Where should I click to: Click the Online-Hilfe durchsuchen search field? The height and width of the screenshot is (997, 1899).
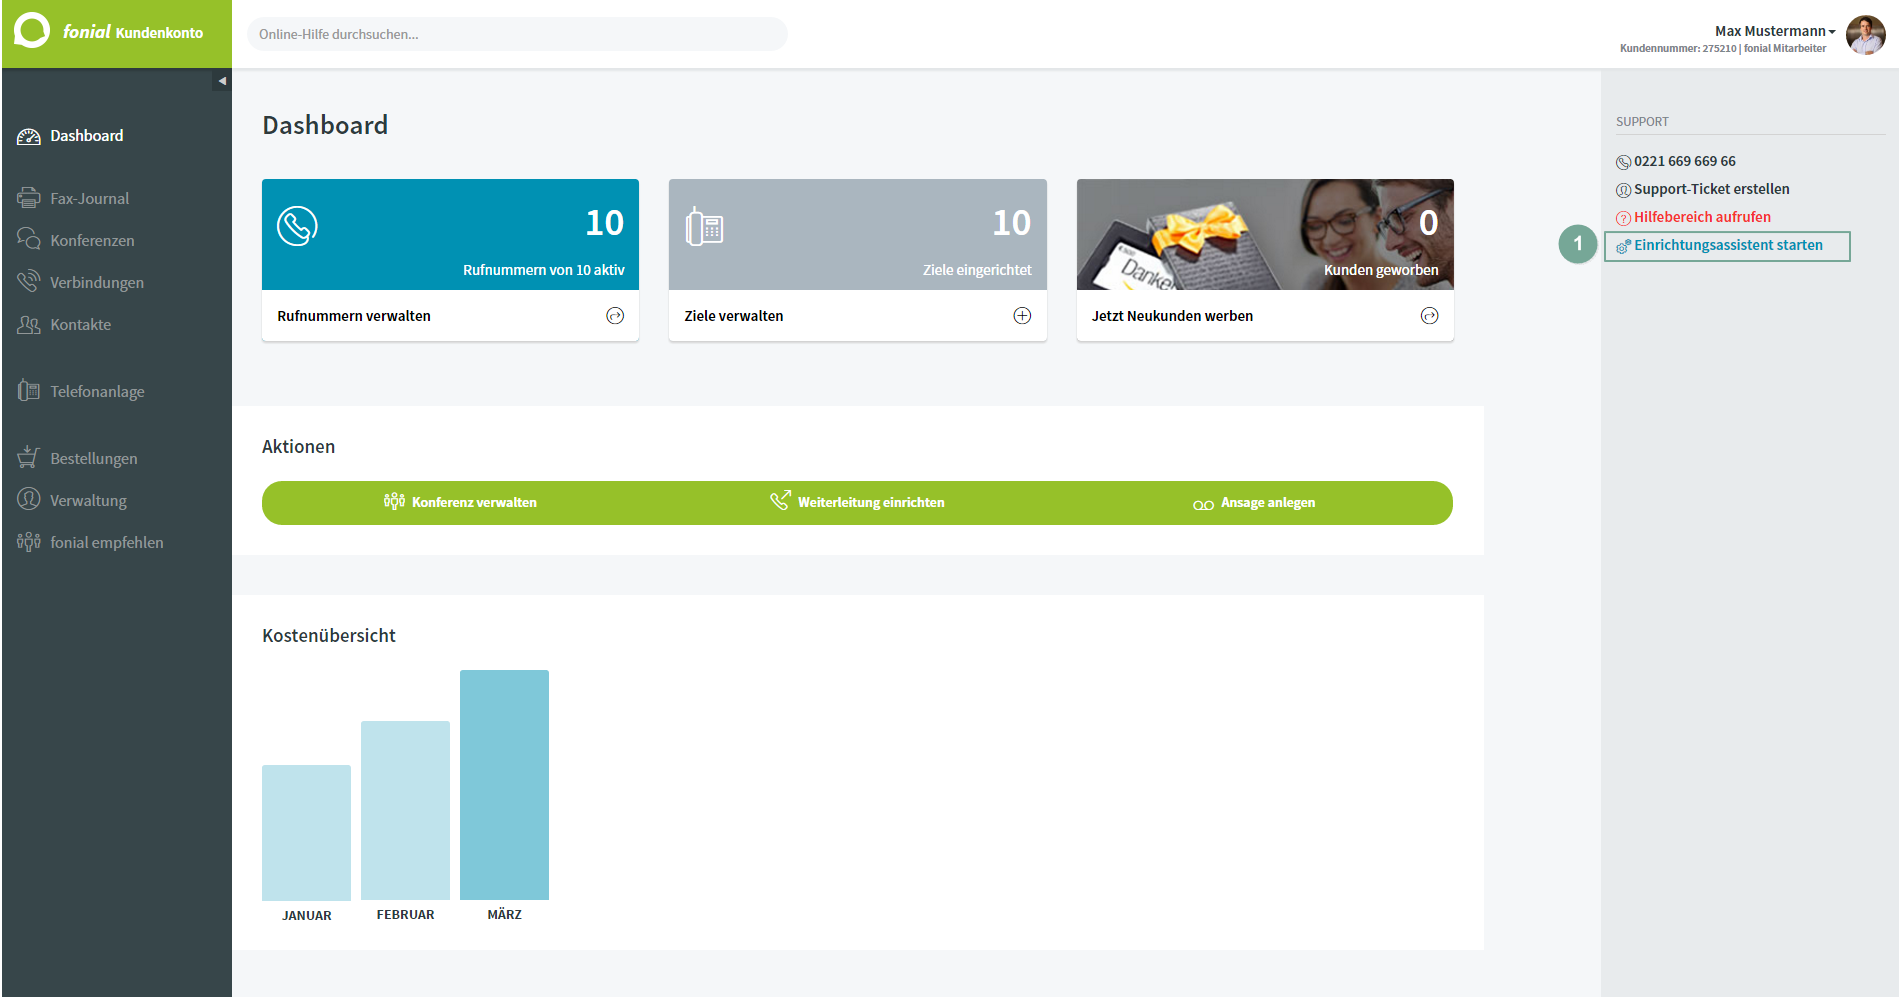point(517,34)
